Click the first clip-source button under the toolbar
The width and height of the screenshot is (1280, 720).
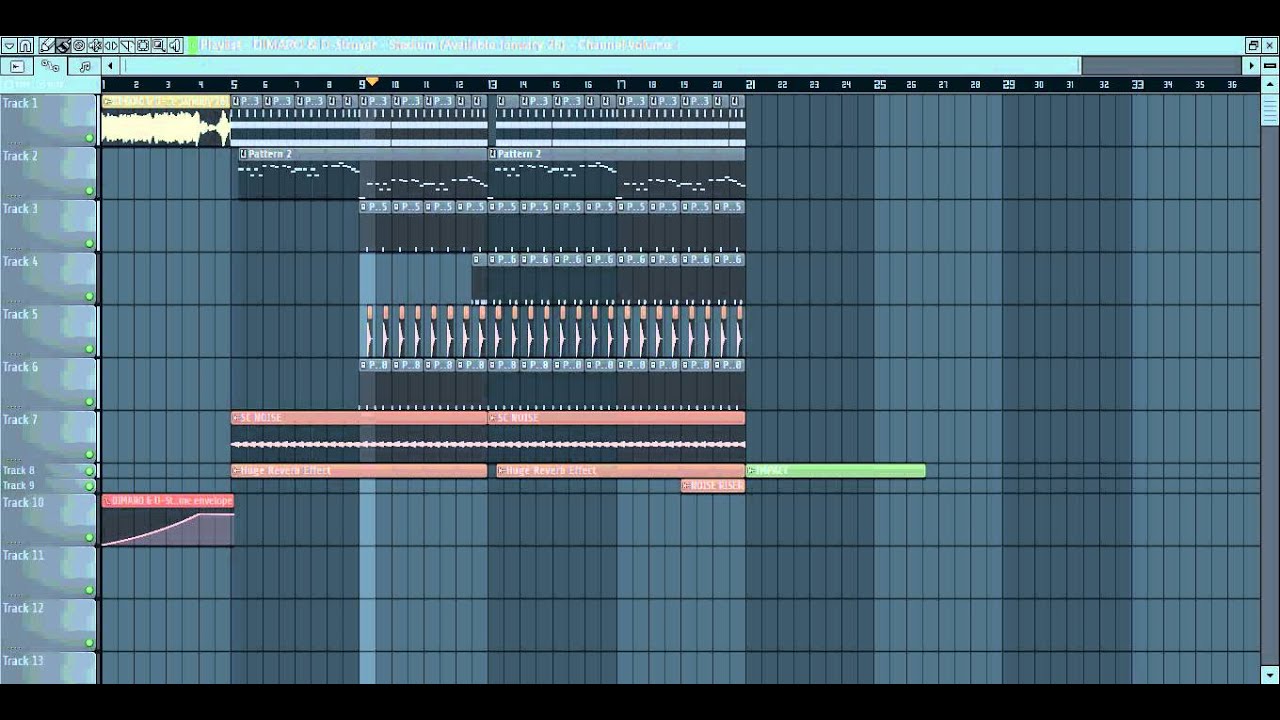click(17, 66)
